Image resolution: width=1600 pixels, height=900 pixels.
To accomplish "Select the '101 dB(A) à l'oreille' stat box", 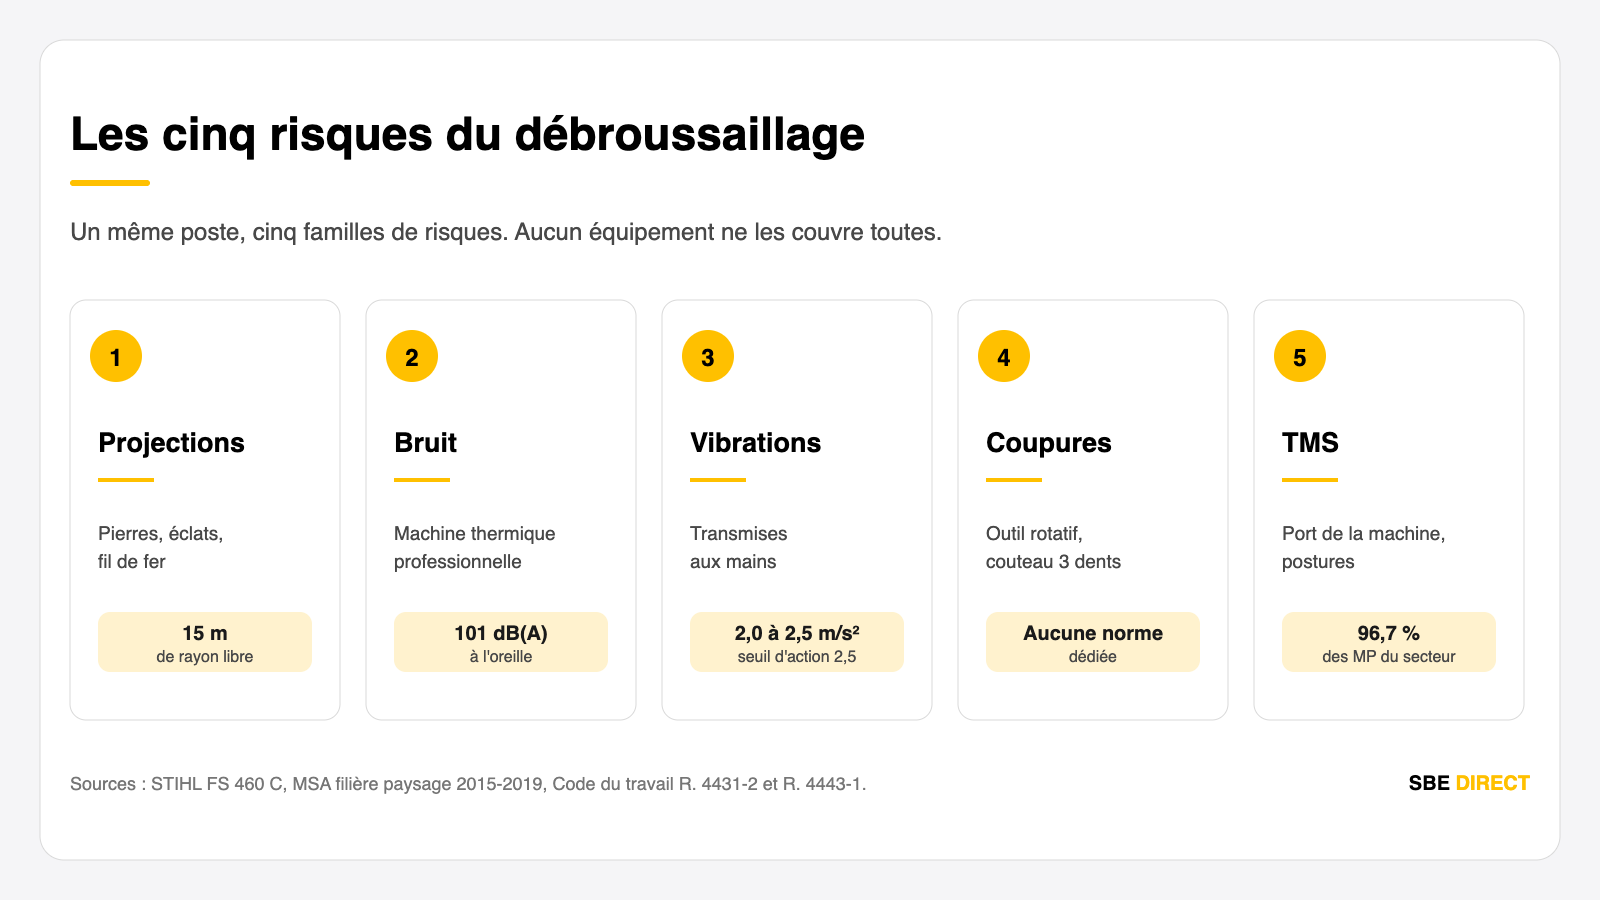I will [501, 642].
